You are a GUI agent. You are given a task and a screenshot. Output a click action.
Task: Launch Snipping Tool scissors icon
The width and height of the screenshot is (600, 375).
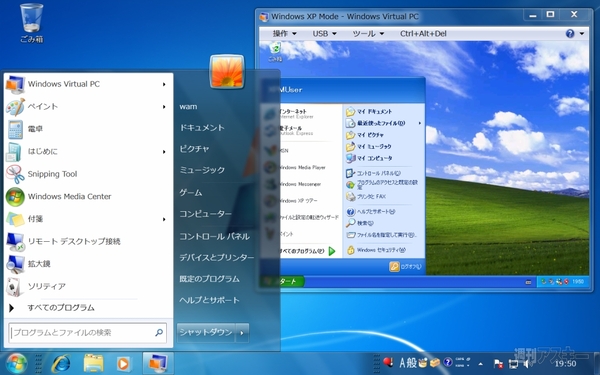click(x=15, y=174)
